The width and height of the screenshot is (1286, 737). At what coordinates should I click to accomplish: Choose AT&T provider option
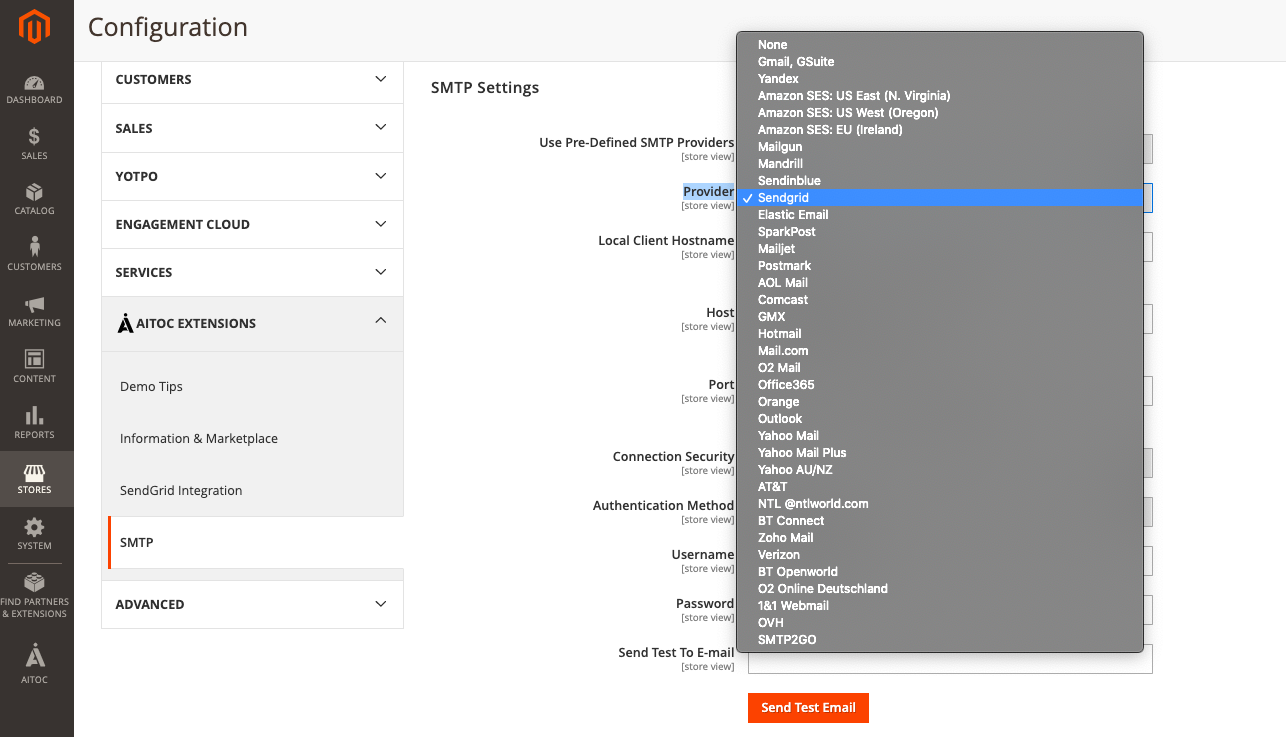tap(940, 487)
